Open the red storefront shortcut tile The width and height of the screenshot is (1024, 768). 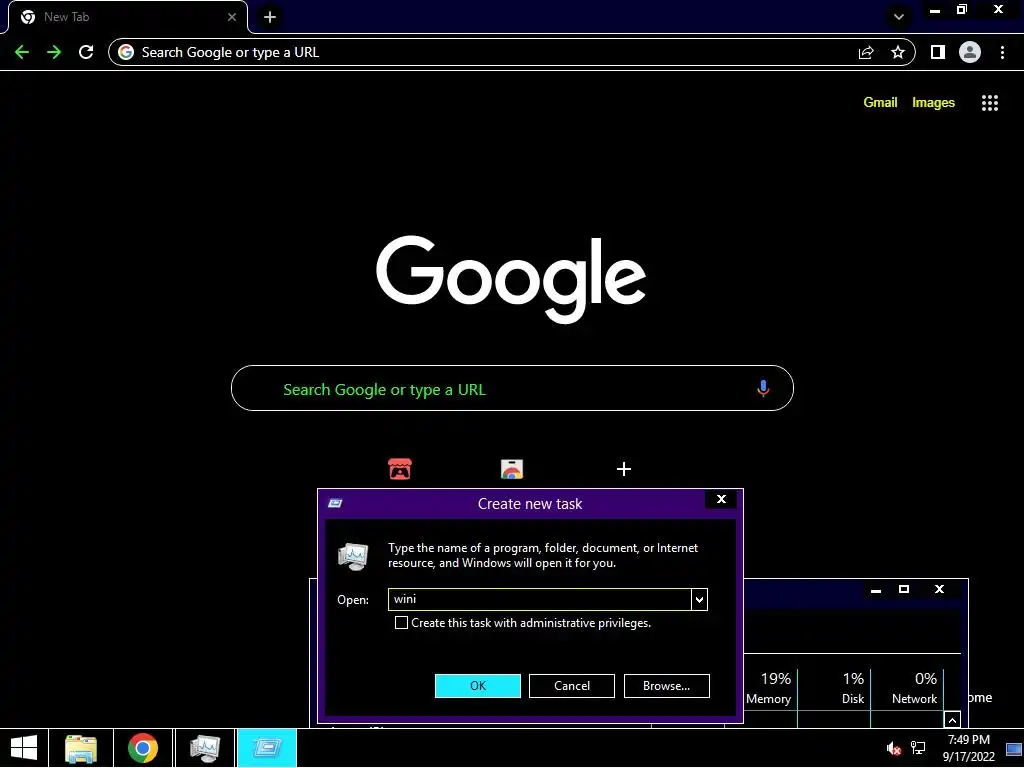click(x=400, y=469)
